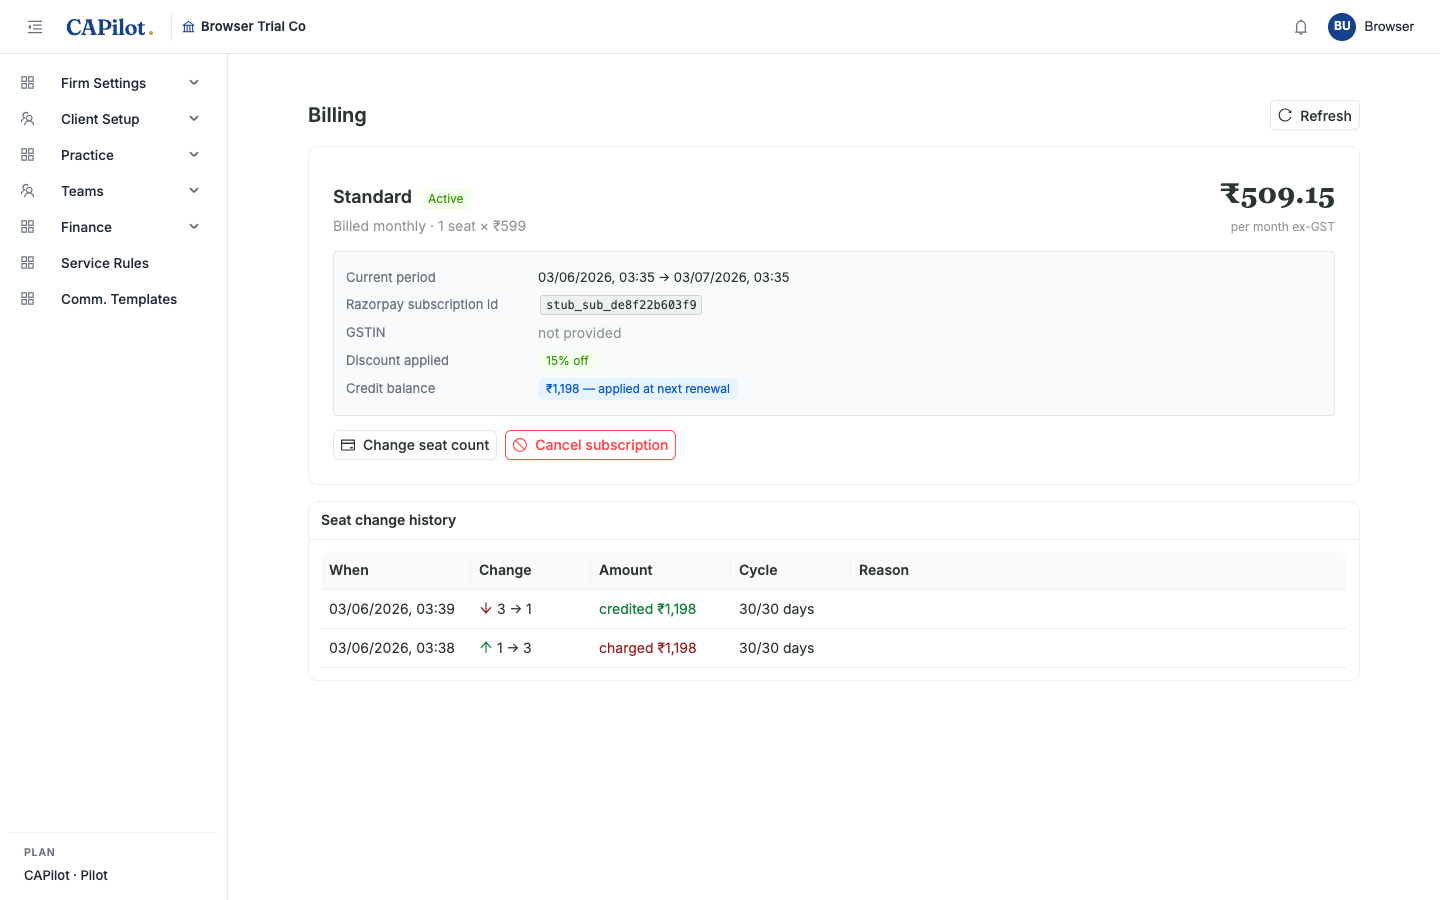Click the ₹509.15 monthly price
Viewport: 1440px width, 900px height.
[1277, 195]
